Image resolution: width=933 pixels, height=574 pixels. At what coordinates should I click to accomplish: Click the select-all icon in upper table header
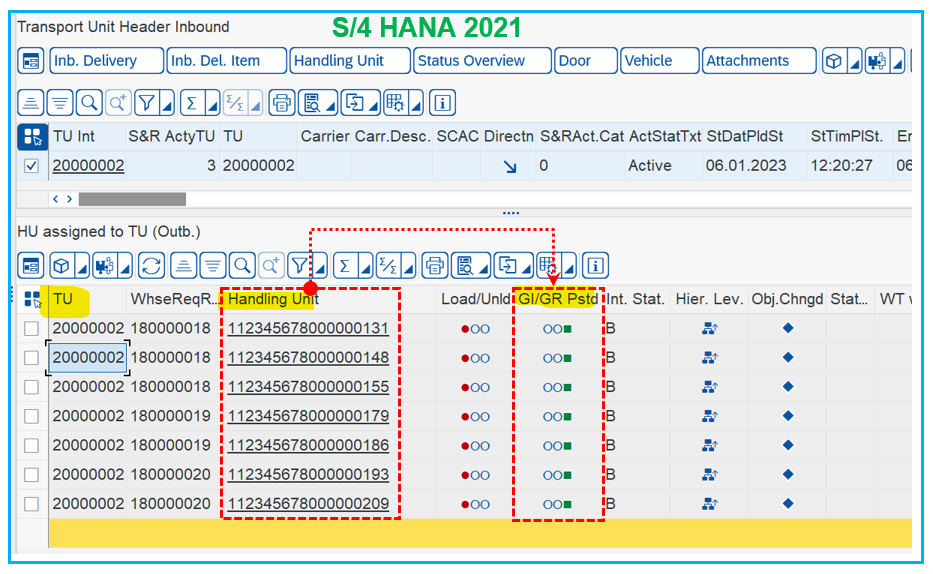point(32,136)
